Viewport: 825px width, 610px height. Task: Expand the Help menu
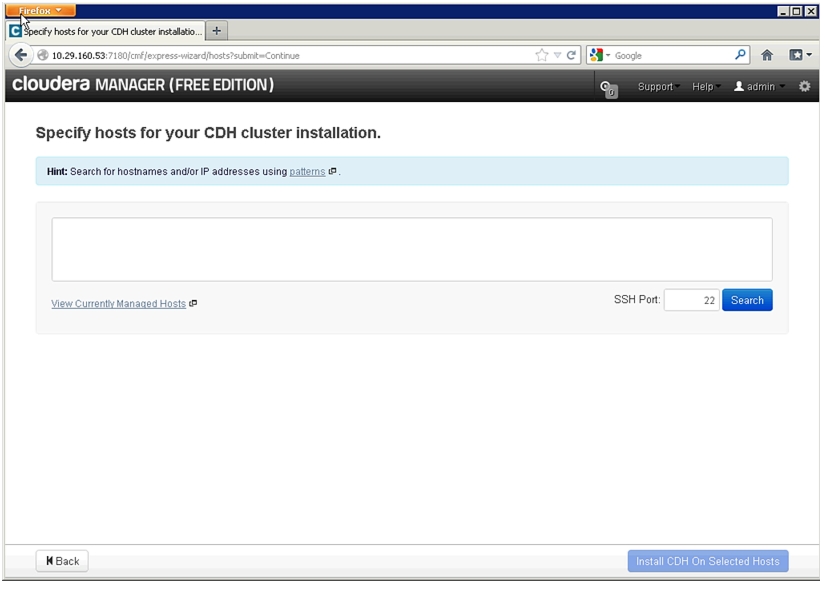pyautogui.click(x=706, y=87)
